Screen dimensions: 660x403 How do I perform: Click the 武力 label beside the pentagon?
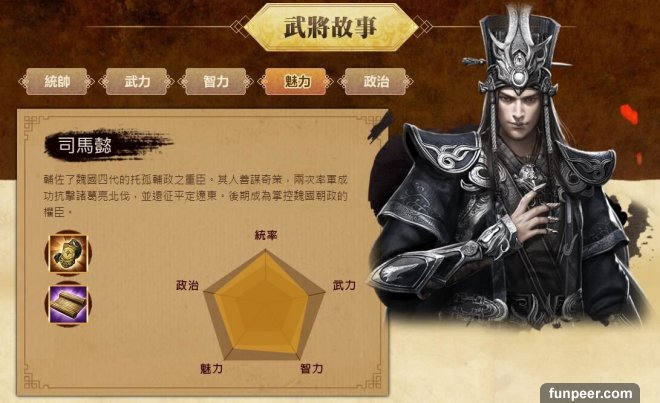tap(344, 285)
